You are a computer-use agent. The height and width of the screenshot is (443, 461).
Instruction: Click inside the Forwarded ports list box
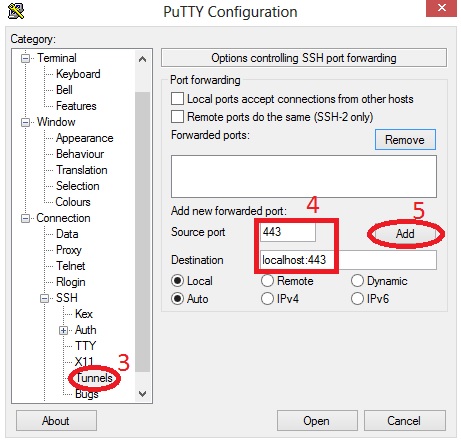304,176
